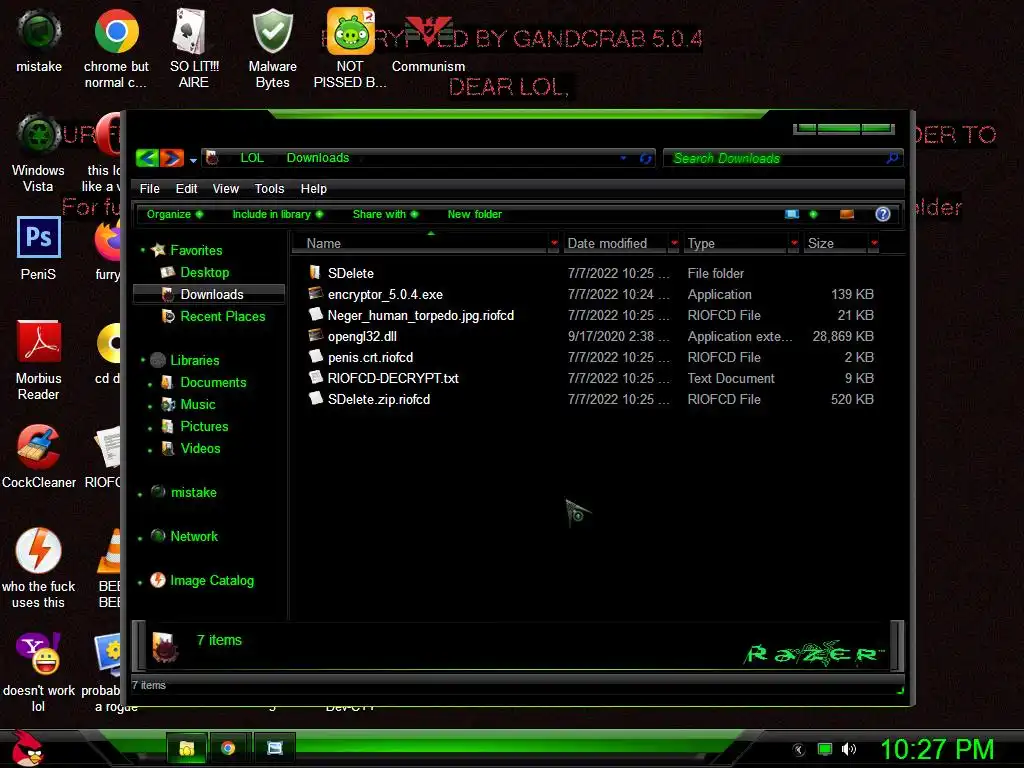Click Image Catalog in navigation pane

click(212, 581)
